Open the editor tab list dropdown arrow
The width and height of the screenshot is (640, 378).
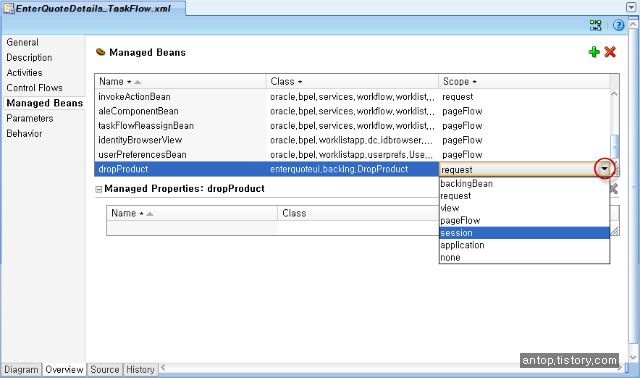click(x=631, y=7)
